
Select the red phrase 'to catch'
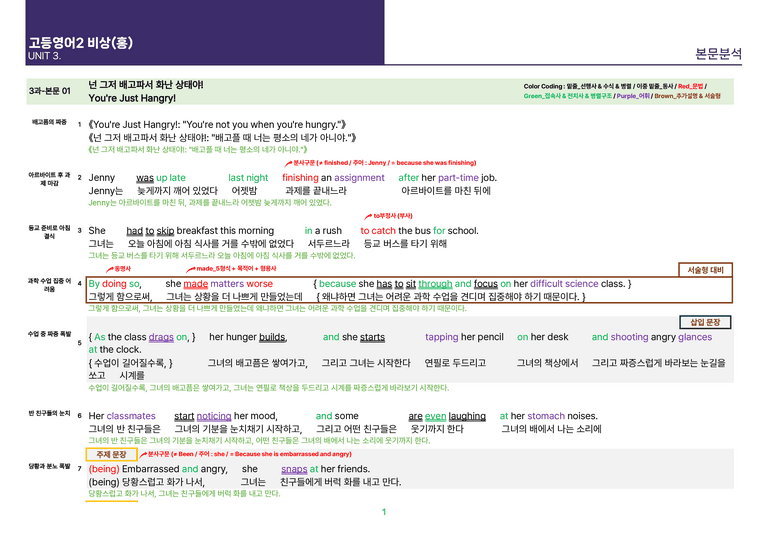tap(378, 231)
